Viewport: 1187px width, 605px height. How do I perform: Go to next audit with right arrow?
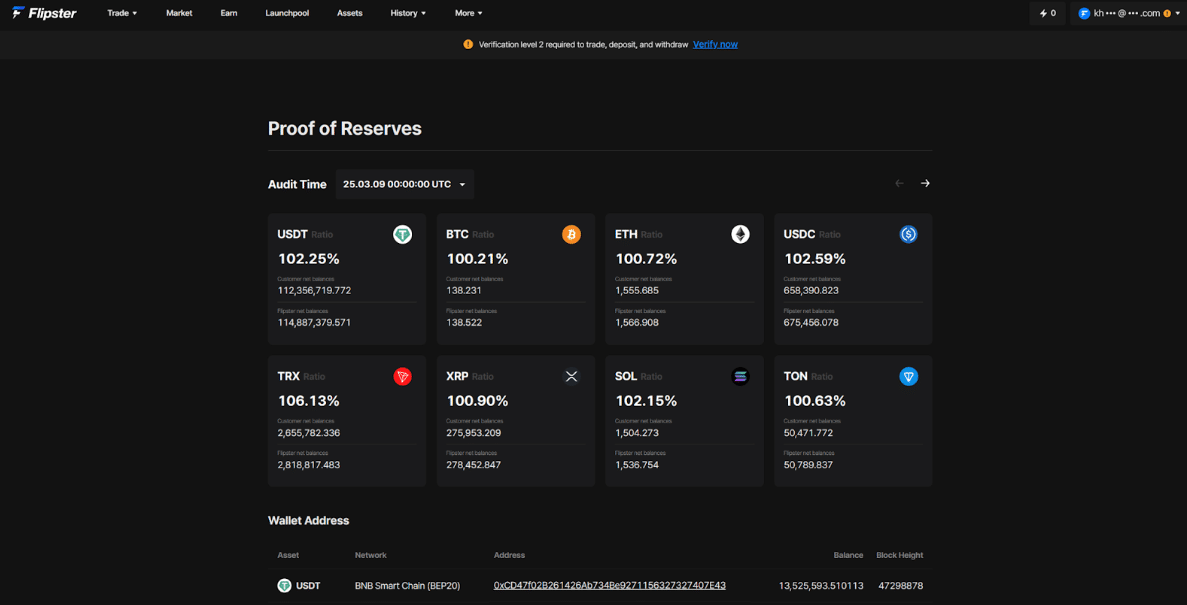coord(925,183)
